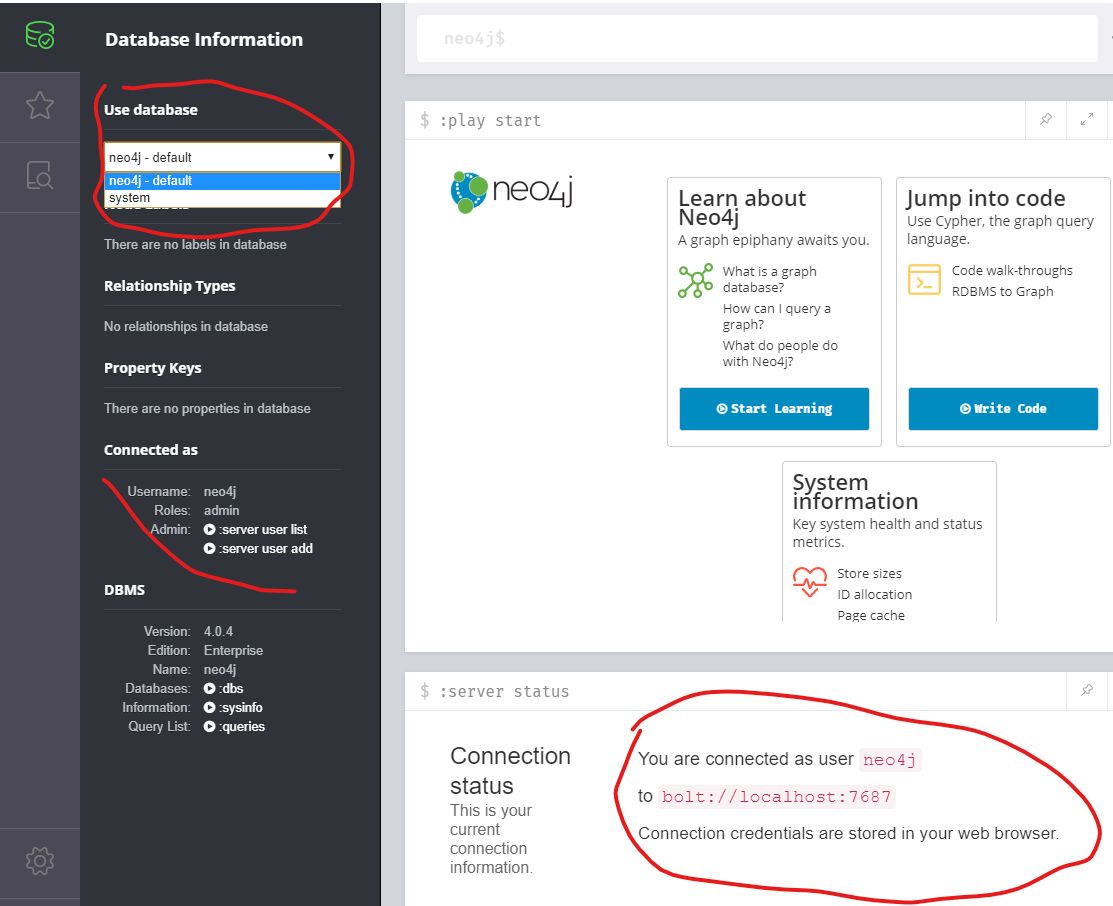Click the Edition value 'Enterprise'
Viewport: 1113px width, 906px height.
pyautogui.click(x=233, y=650)
